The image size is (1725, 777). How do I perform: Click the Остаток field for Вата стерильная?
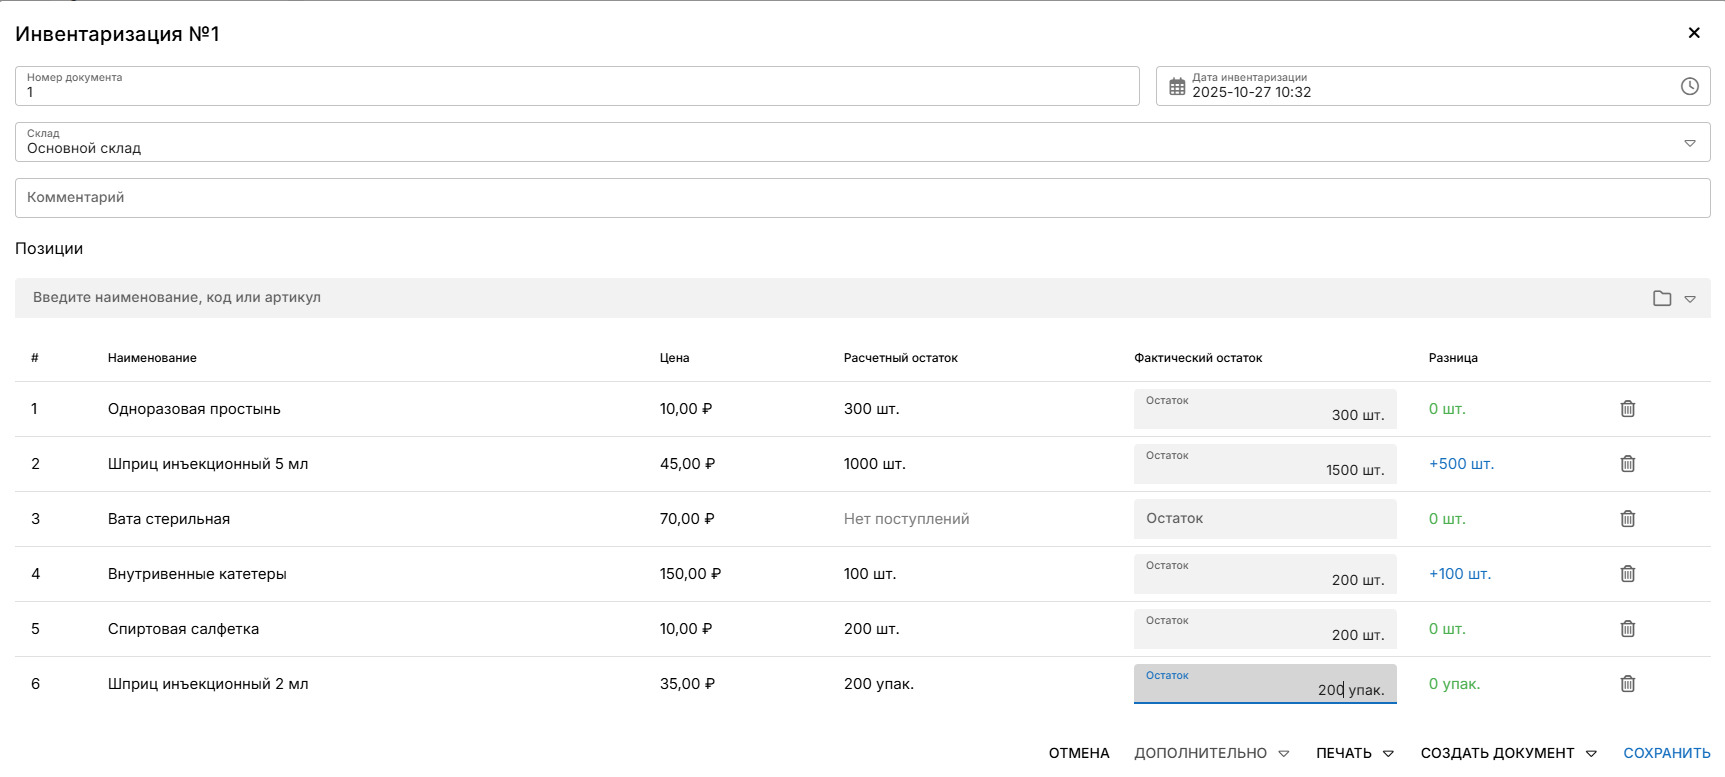(x=1264, y=519)
